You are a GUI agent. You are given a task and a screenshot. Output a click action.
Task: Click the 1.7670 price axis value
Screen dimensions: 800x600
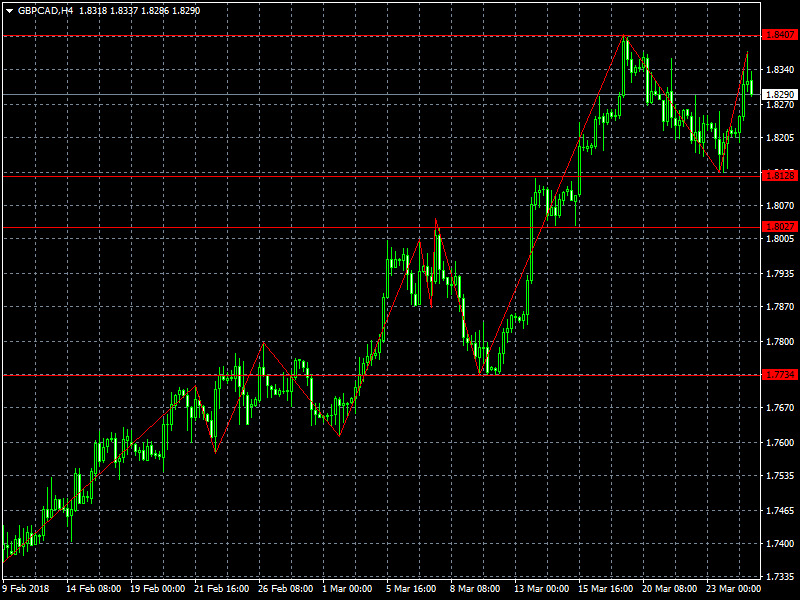click(x=780, y=408)
